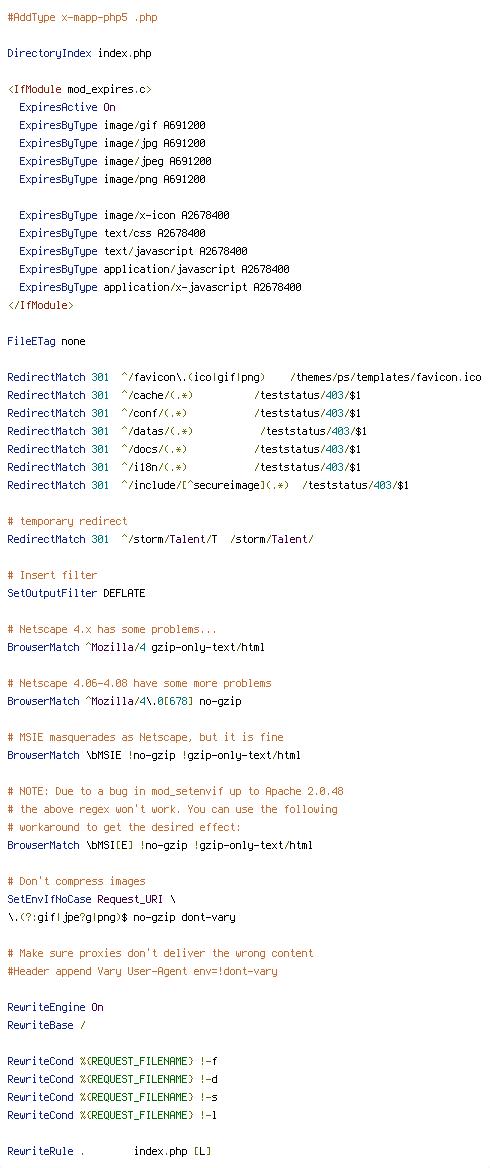Click the 'no-gzip dont-vary' regex line

point(121,916)
